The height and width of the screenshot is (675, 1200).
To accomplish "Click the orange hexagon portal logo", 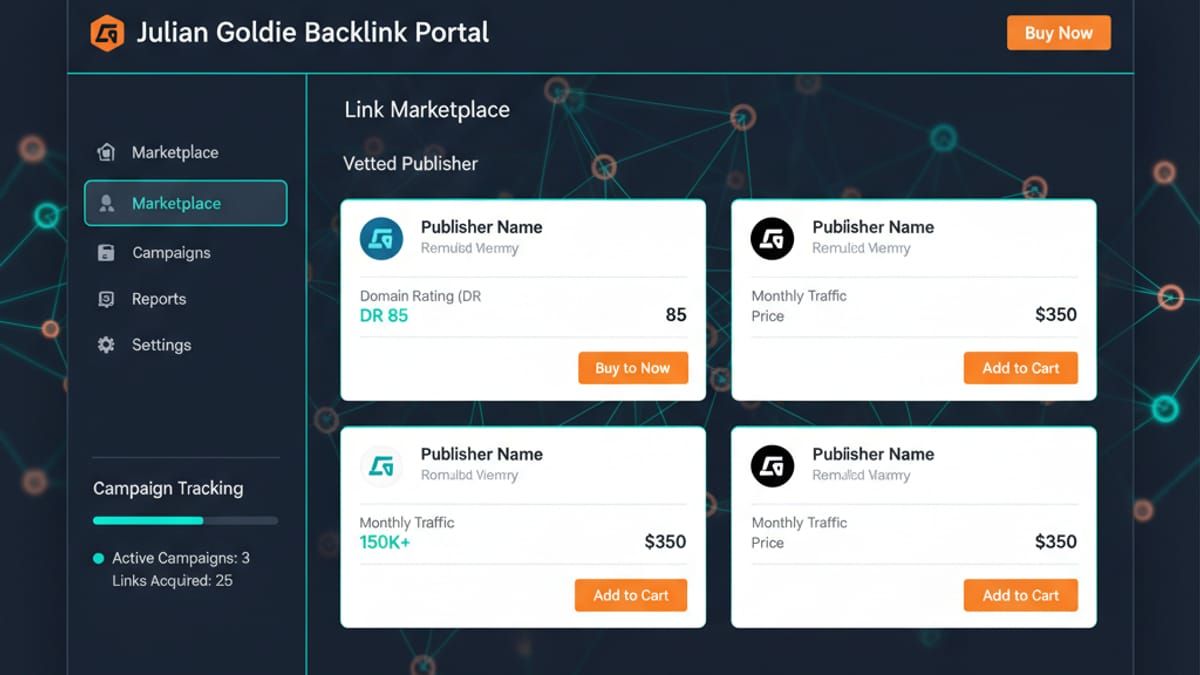I will coord(107,33).
